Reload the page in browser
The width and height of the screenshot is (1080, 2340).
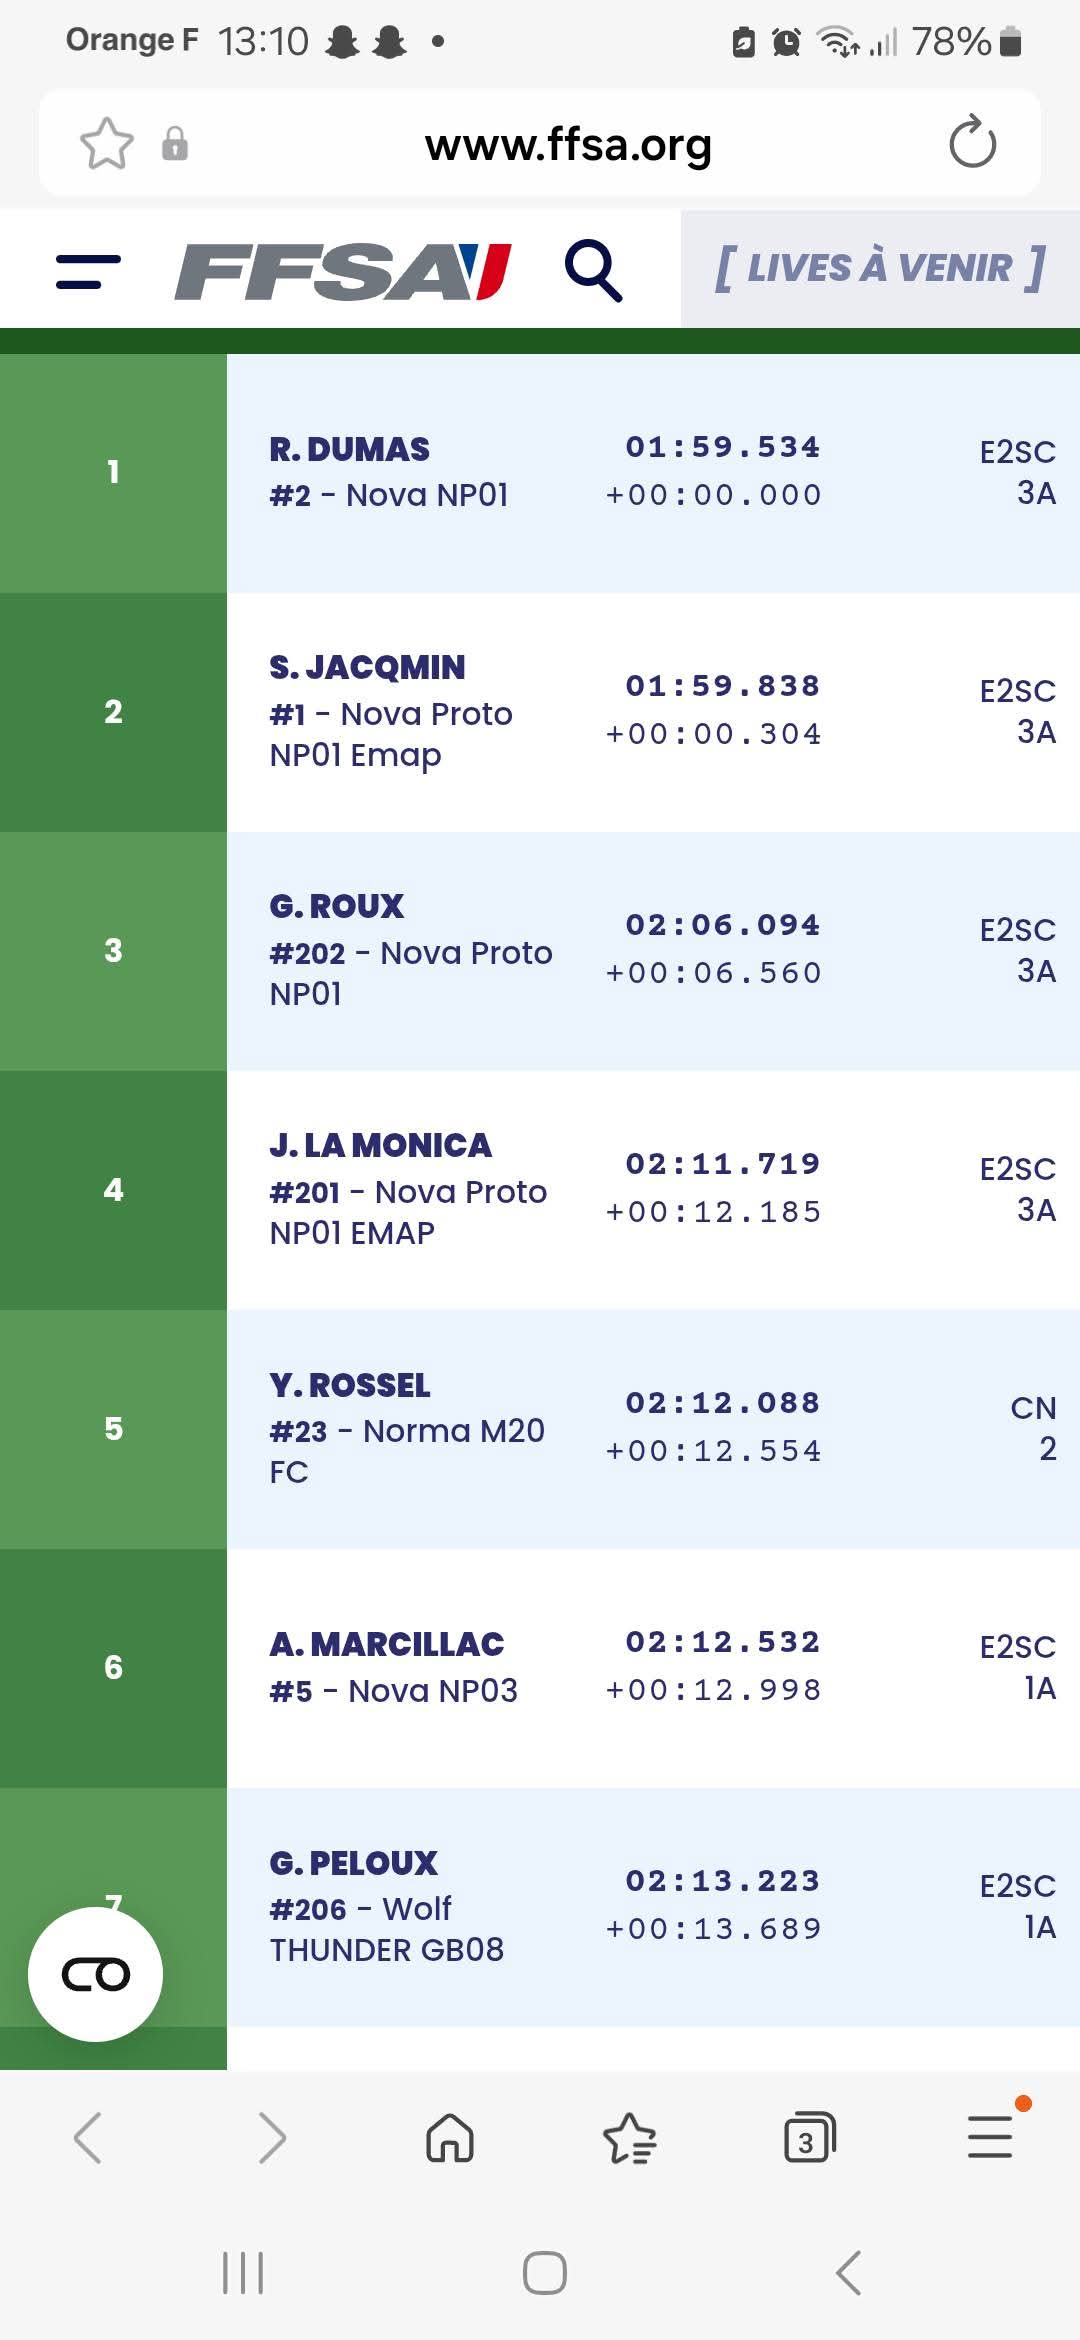(972, 143)
